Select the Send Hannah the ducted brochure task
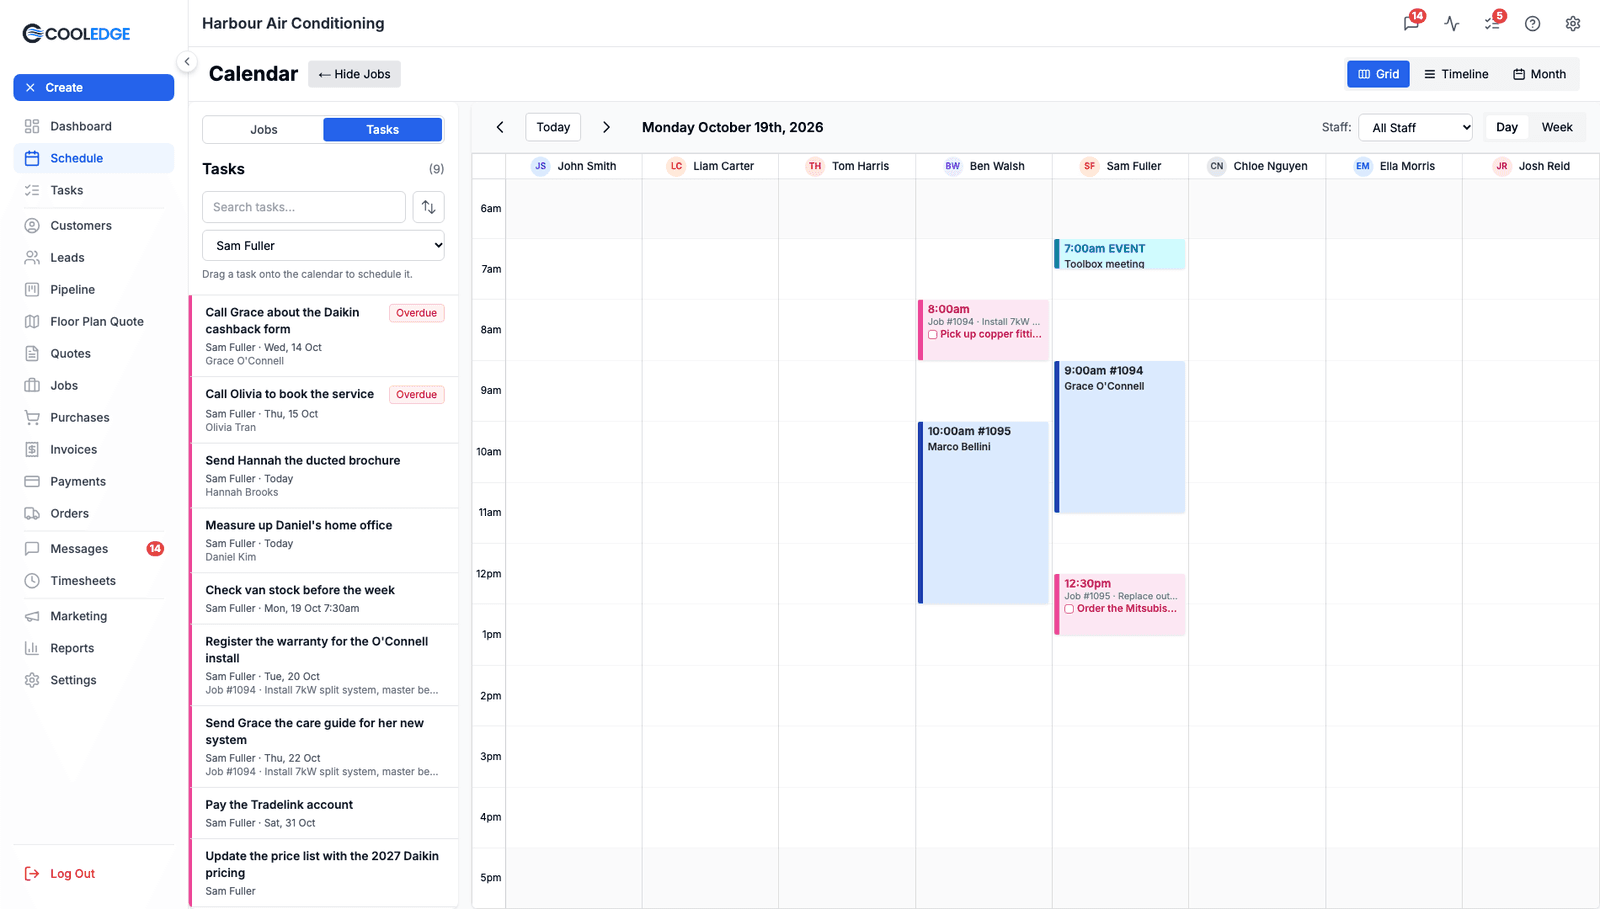Image resolution: width=1600 pixels, height=909 pixels. pos(324,476)
